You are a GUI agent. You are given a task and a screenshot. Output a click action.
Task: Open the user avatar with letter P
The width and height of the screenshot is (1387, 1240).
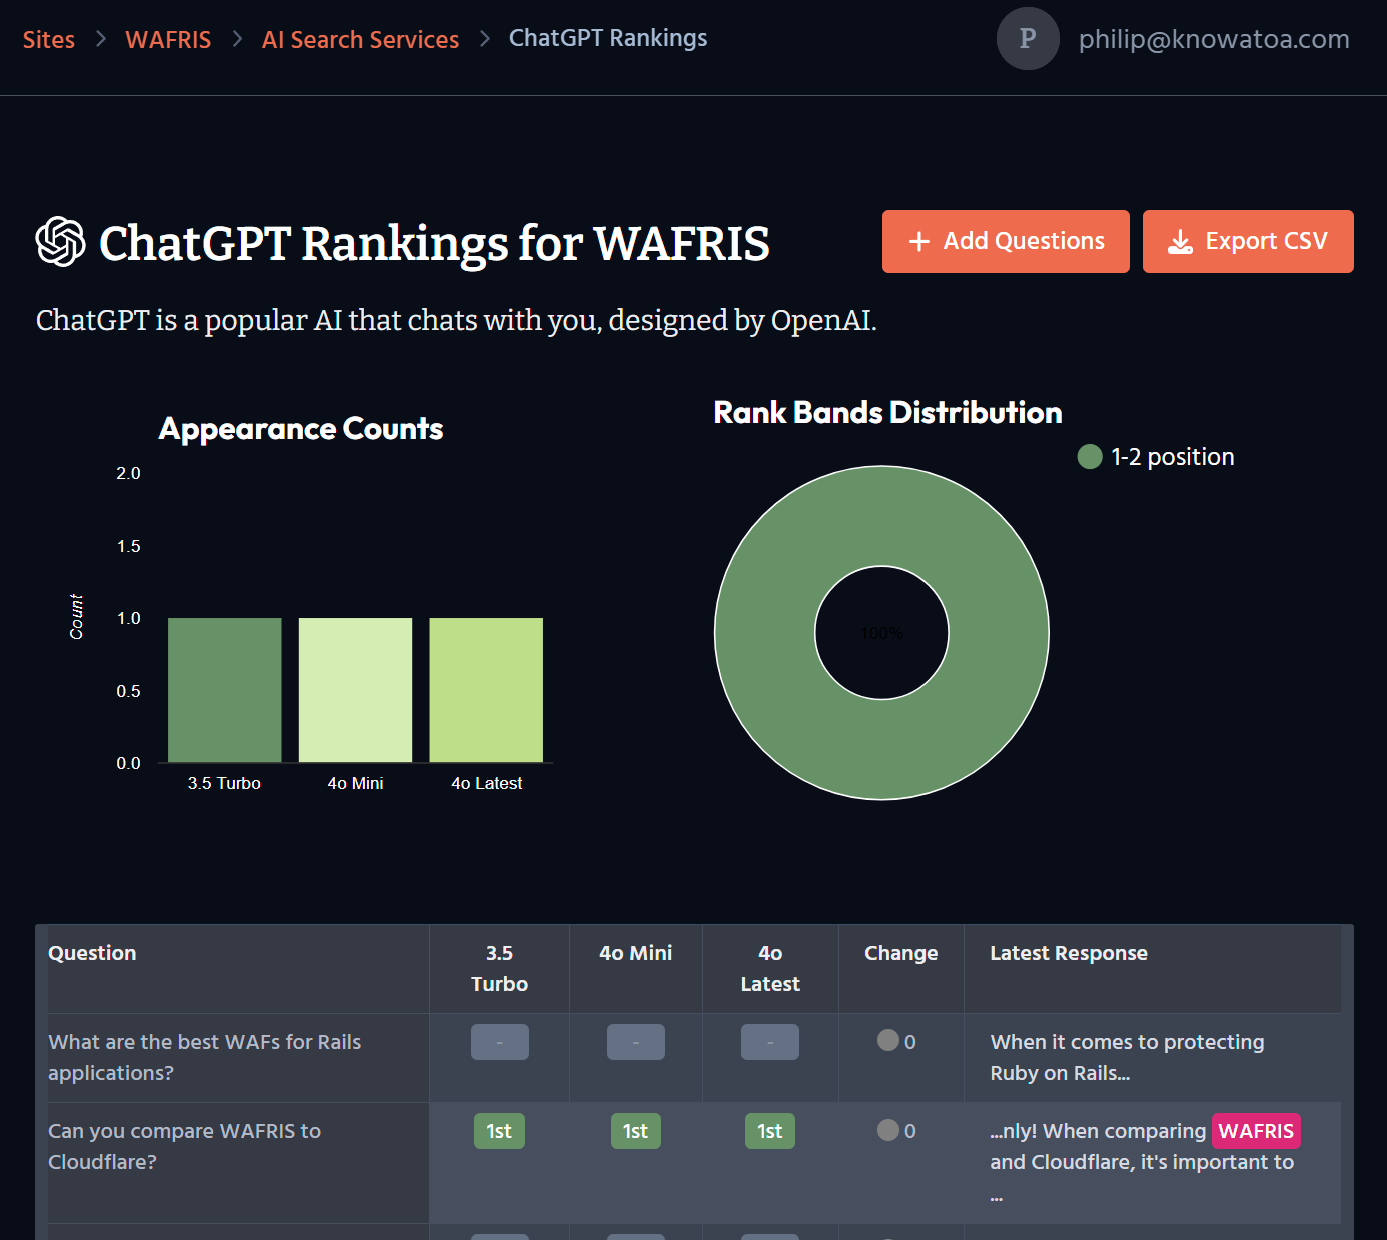coord(1027,39)
